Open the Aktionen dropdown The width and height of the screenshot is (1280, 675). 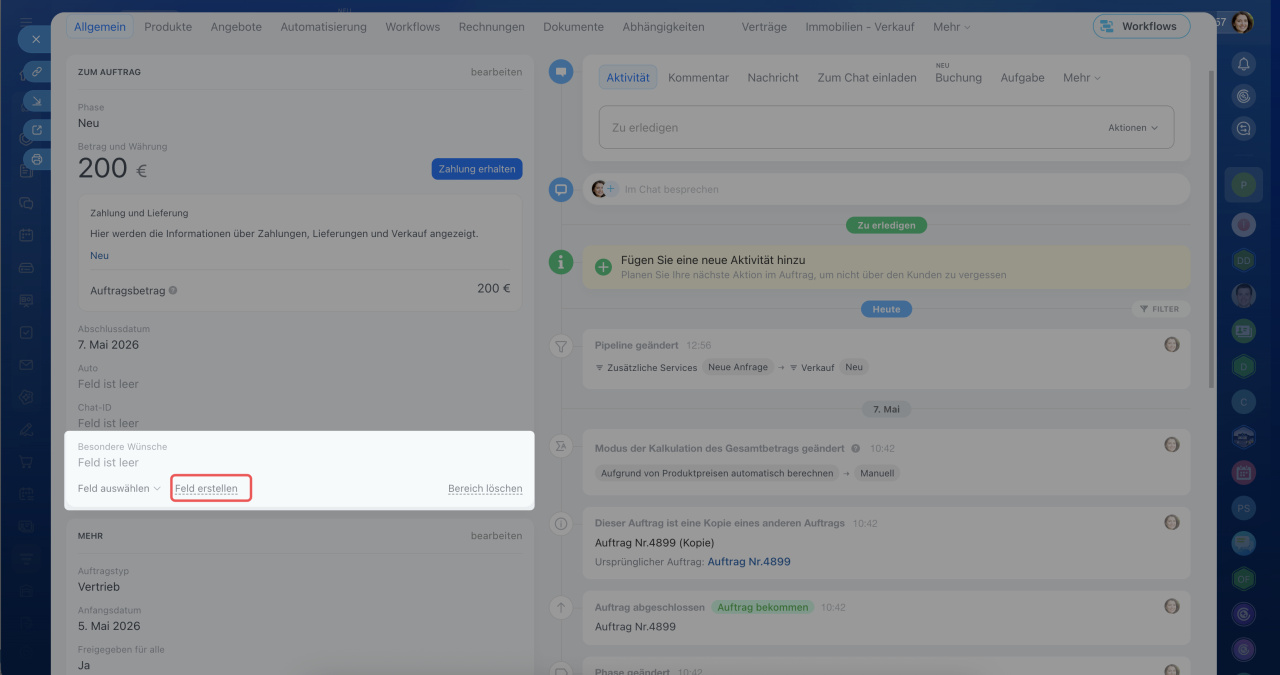click(x=1133, y=128)
